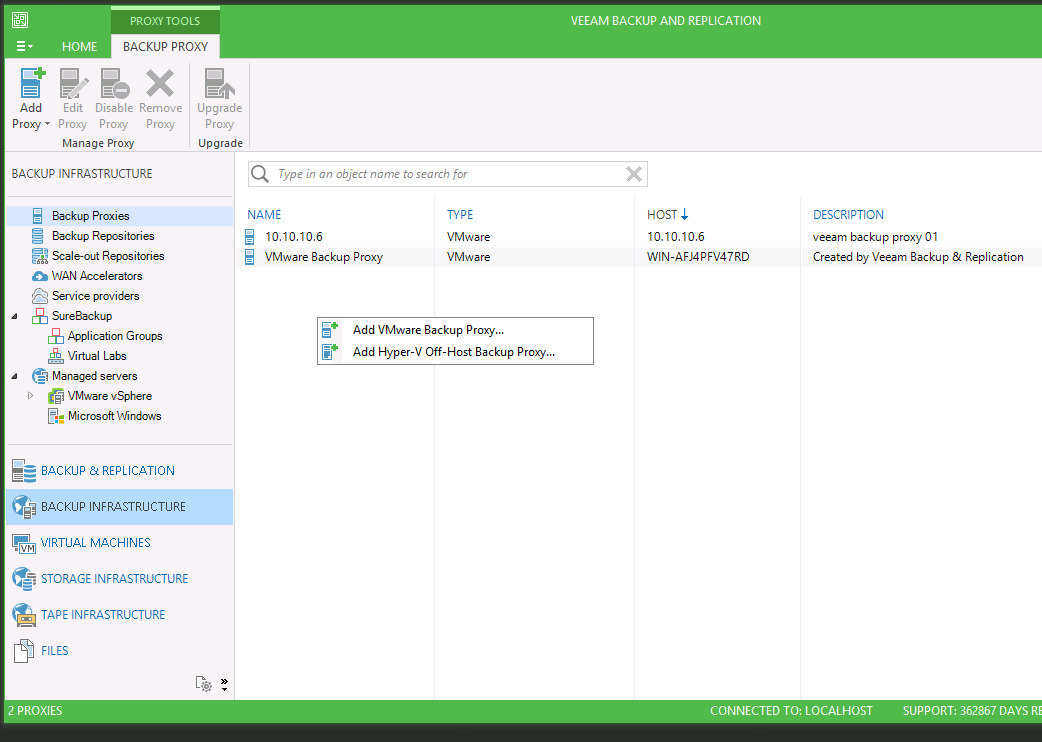Screen dimensions: 1042x742
Task: Click the PROXY TOOLS contextual tab
Action: pyautogui.click(x=165, y=21)
